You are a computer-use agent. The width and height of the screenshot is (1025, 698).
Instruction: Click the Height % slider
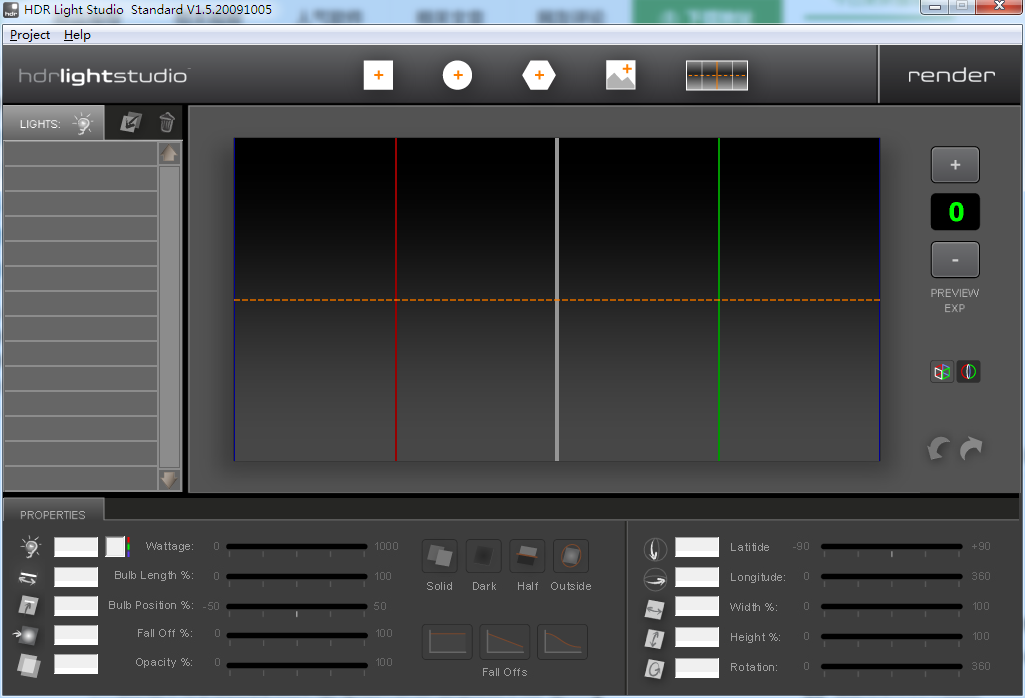coord(892,637)
